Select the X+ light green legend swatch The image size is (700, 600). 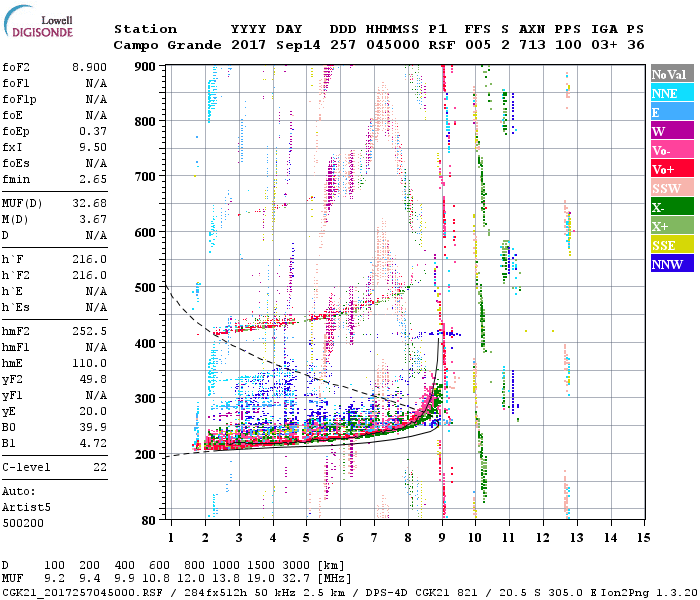[x=672, y=226]
